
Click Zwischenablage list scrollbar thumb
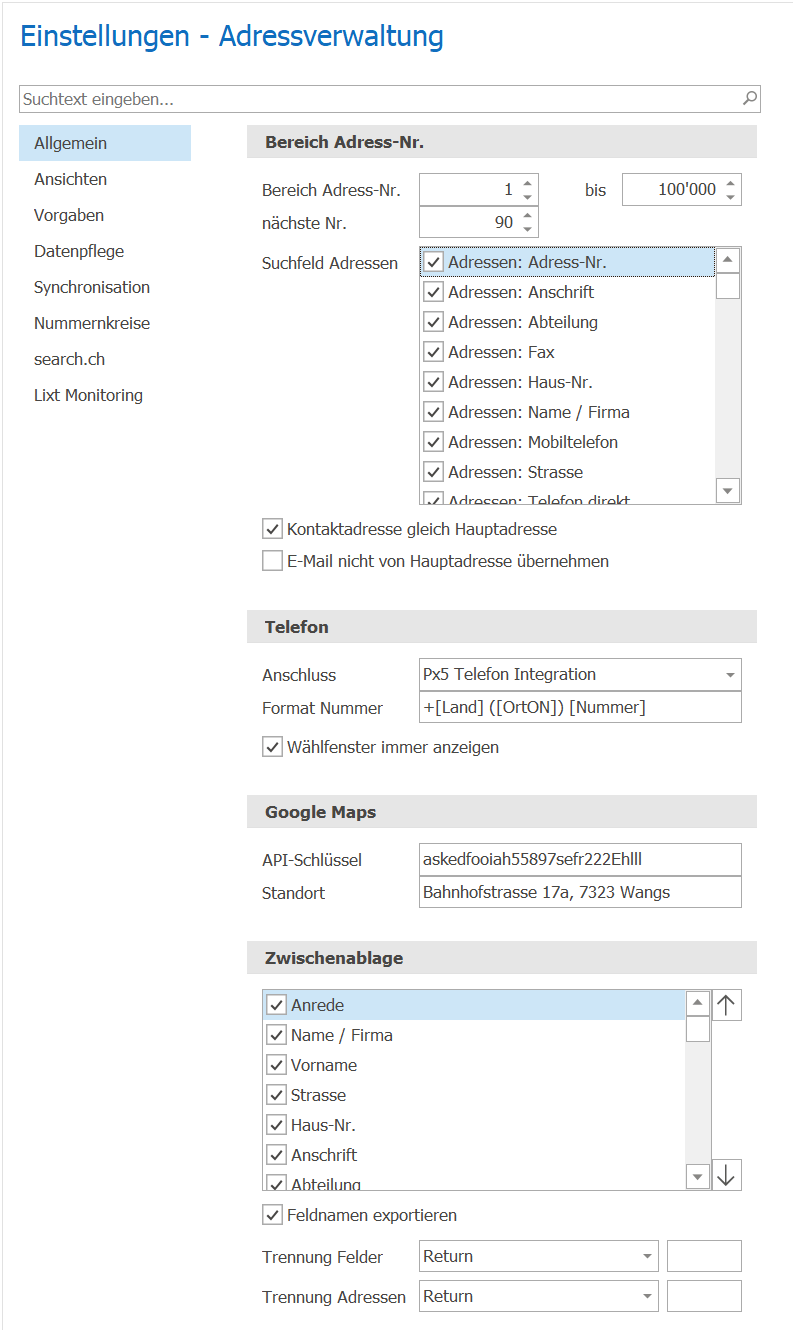[698, 1029]
